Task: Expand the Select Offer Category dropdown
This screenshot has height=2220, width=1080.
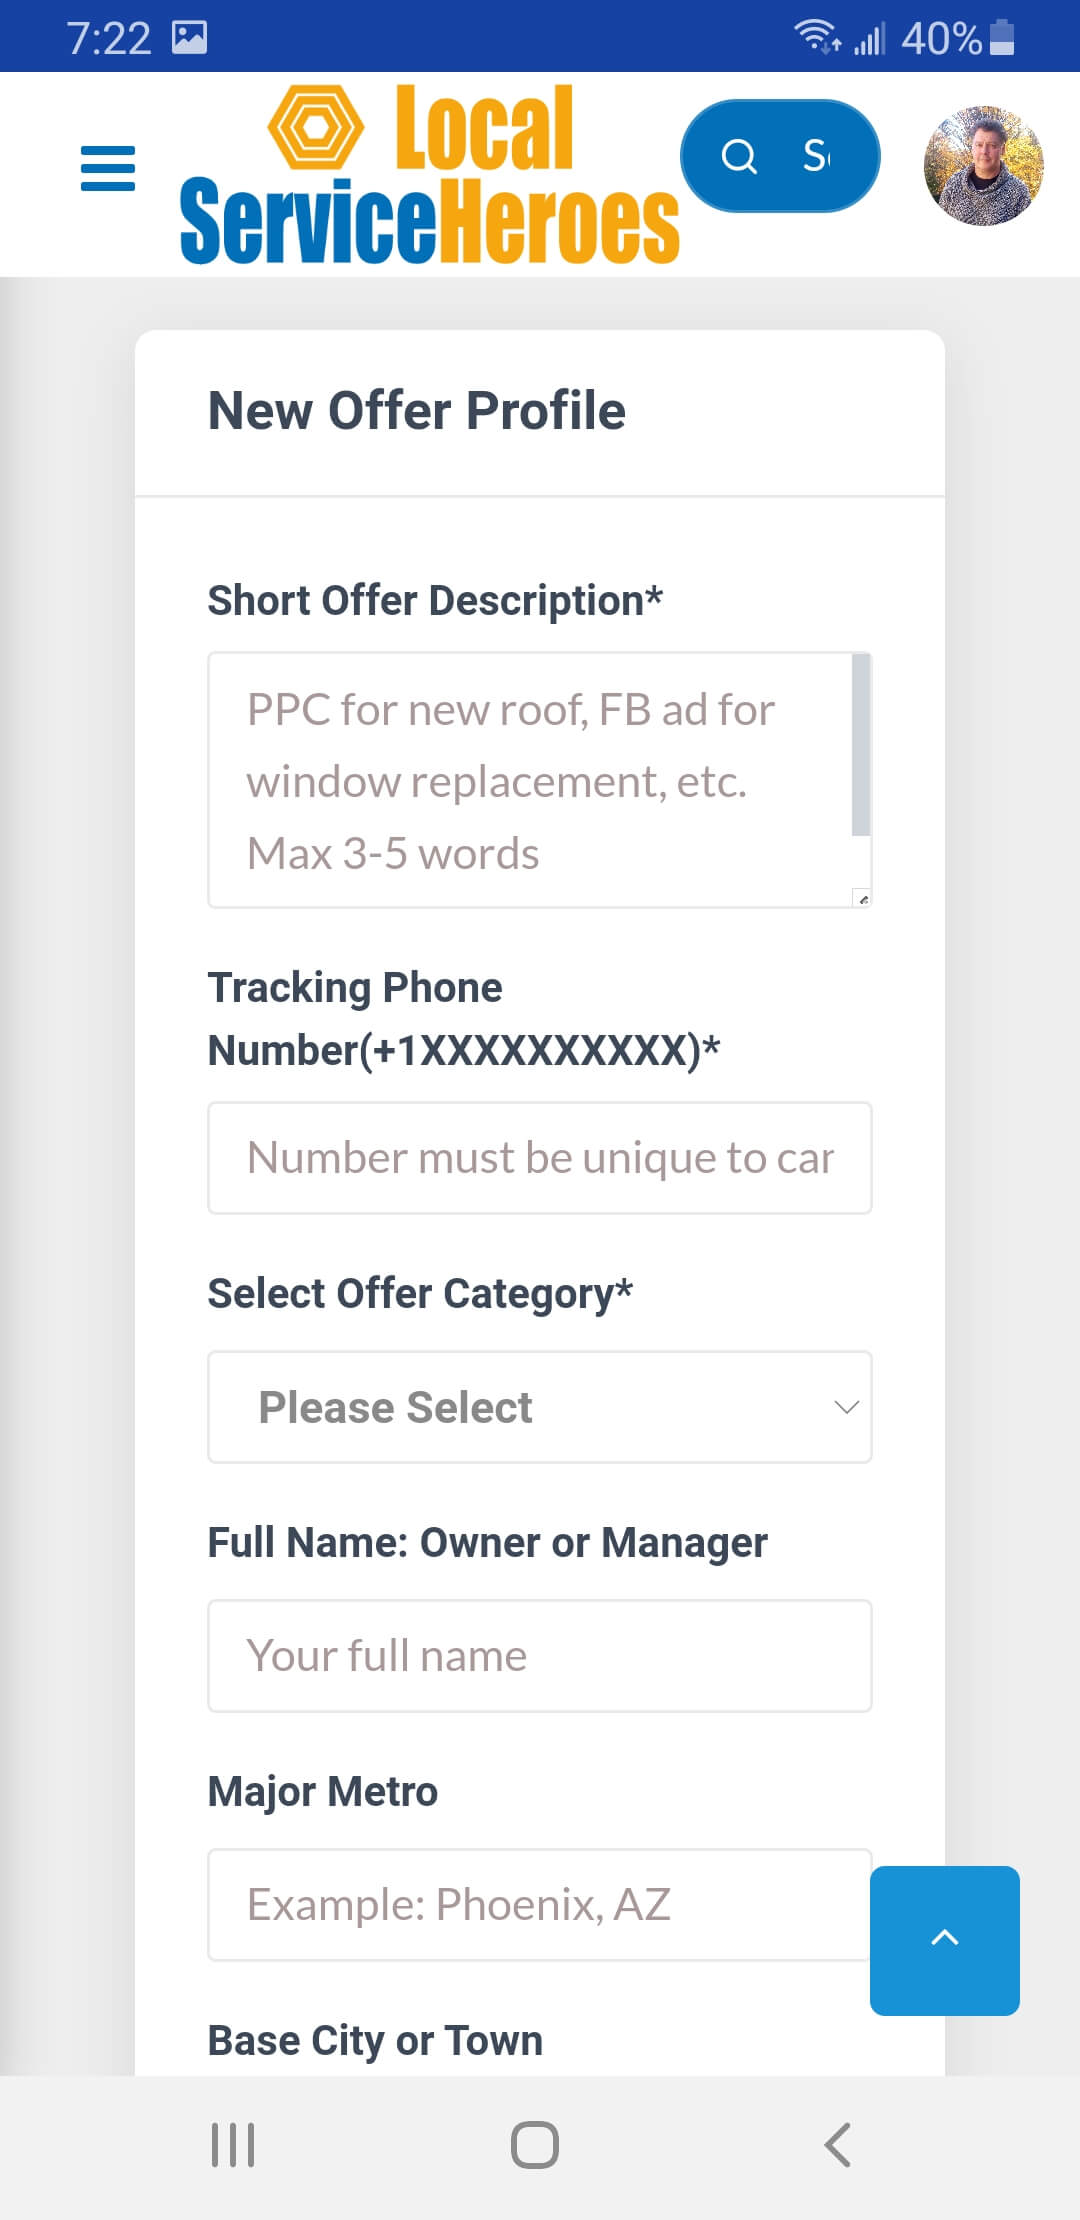Action: point(538,1407)
